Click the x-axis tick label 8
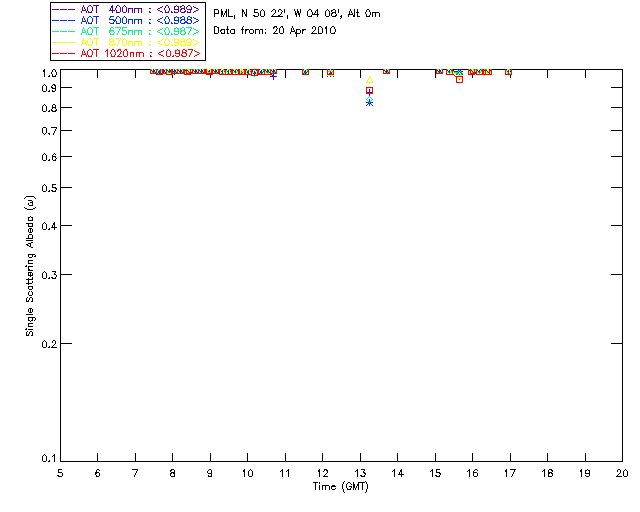 pyautogui.click(x=173, y=473)
